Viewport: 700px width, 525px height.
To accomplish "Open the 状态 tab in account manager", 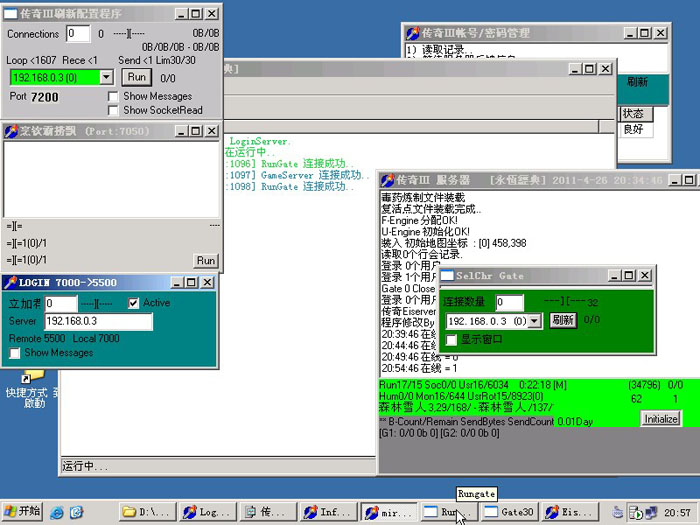I will tap(634, 113).
